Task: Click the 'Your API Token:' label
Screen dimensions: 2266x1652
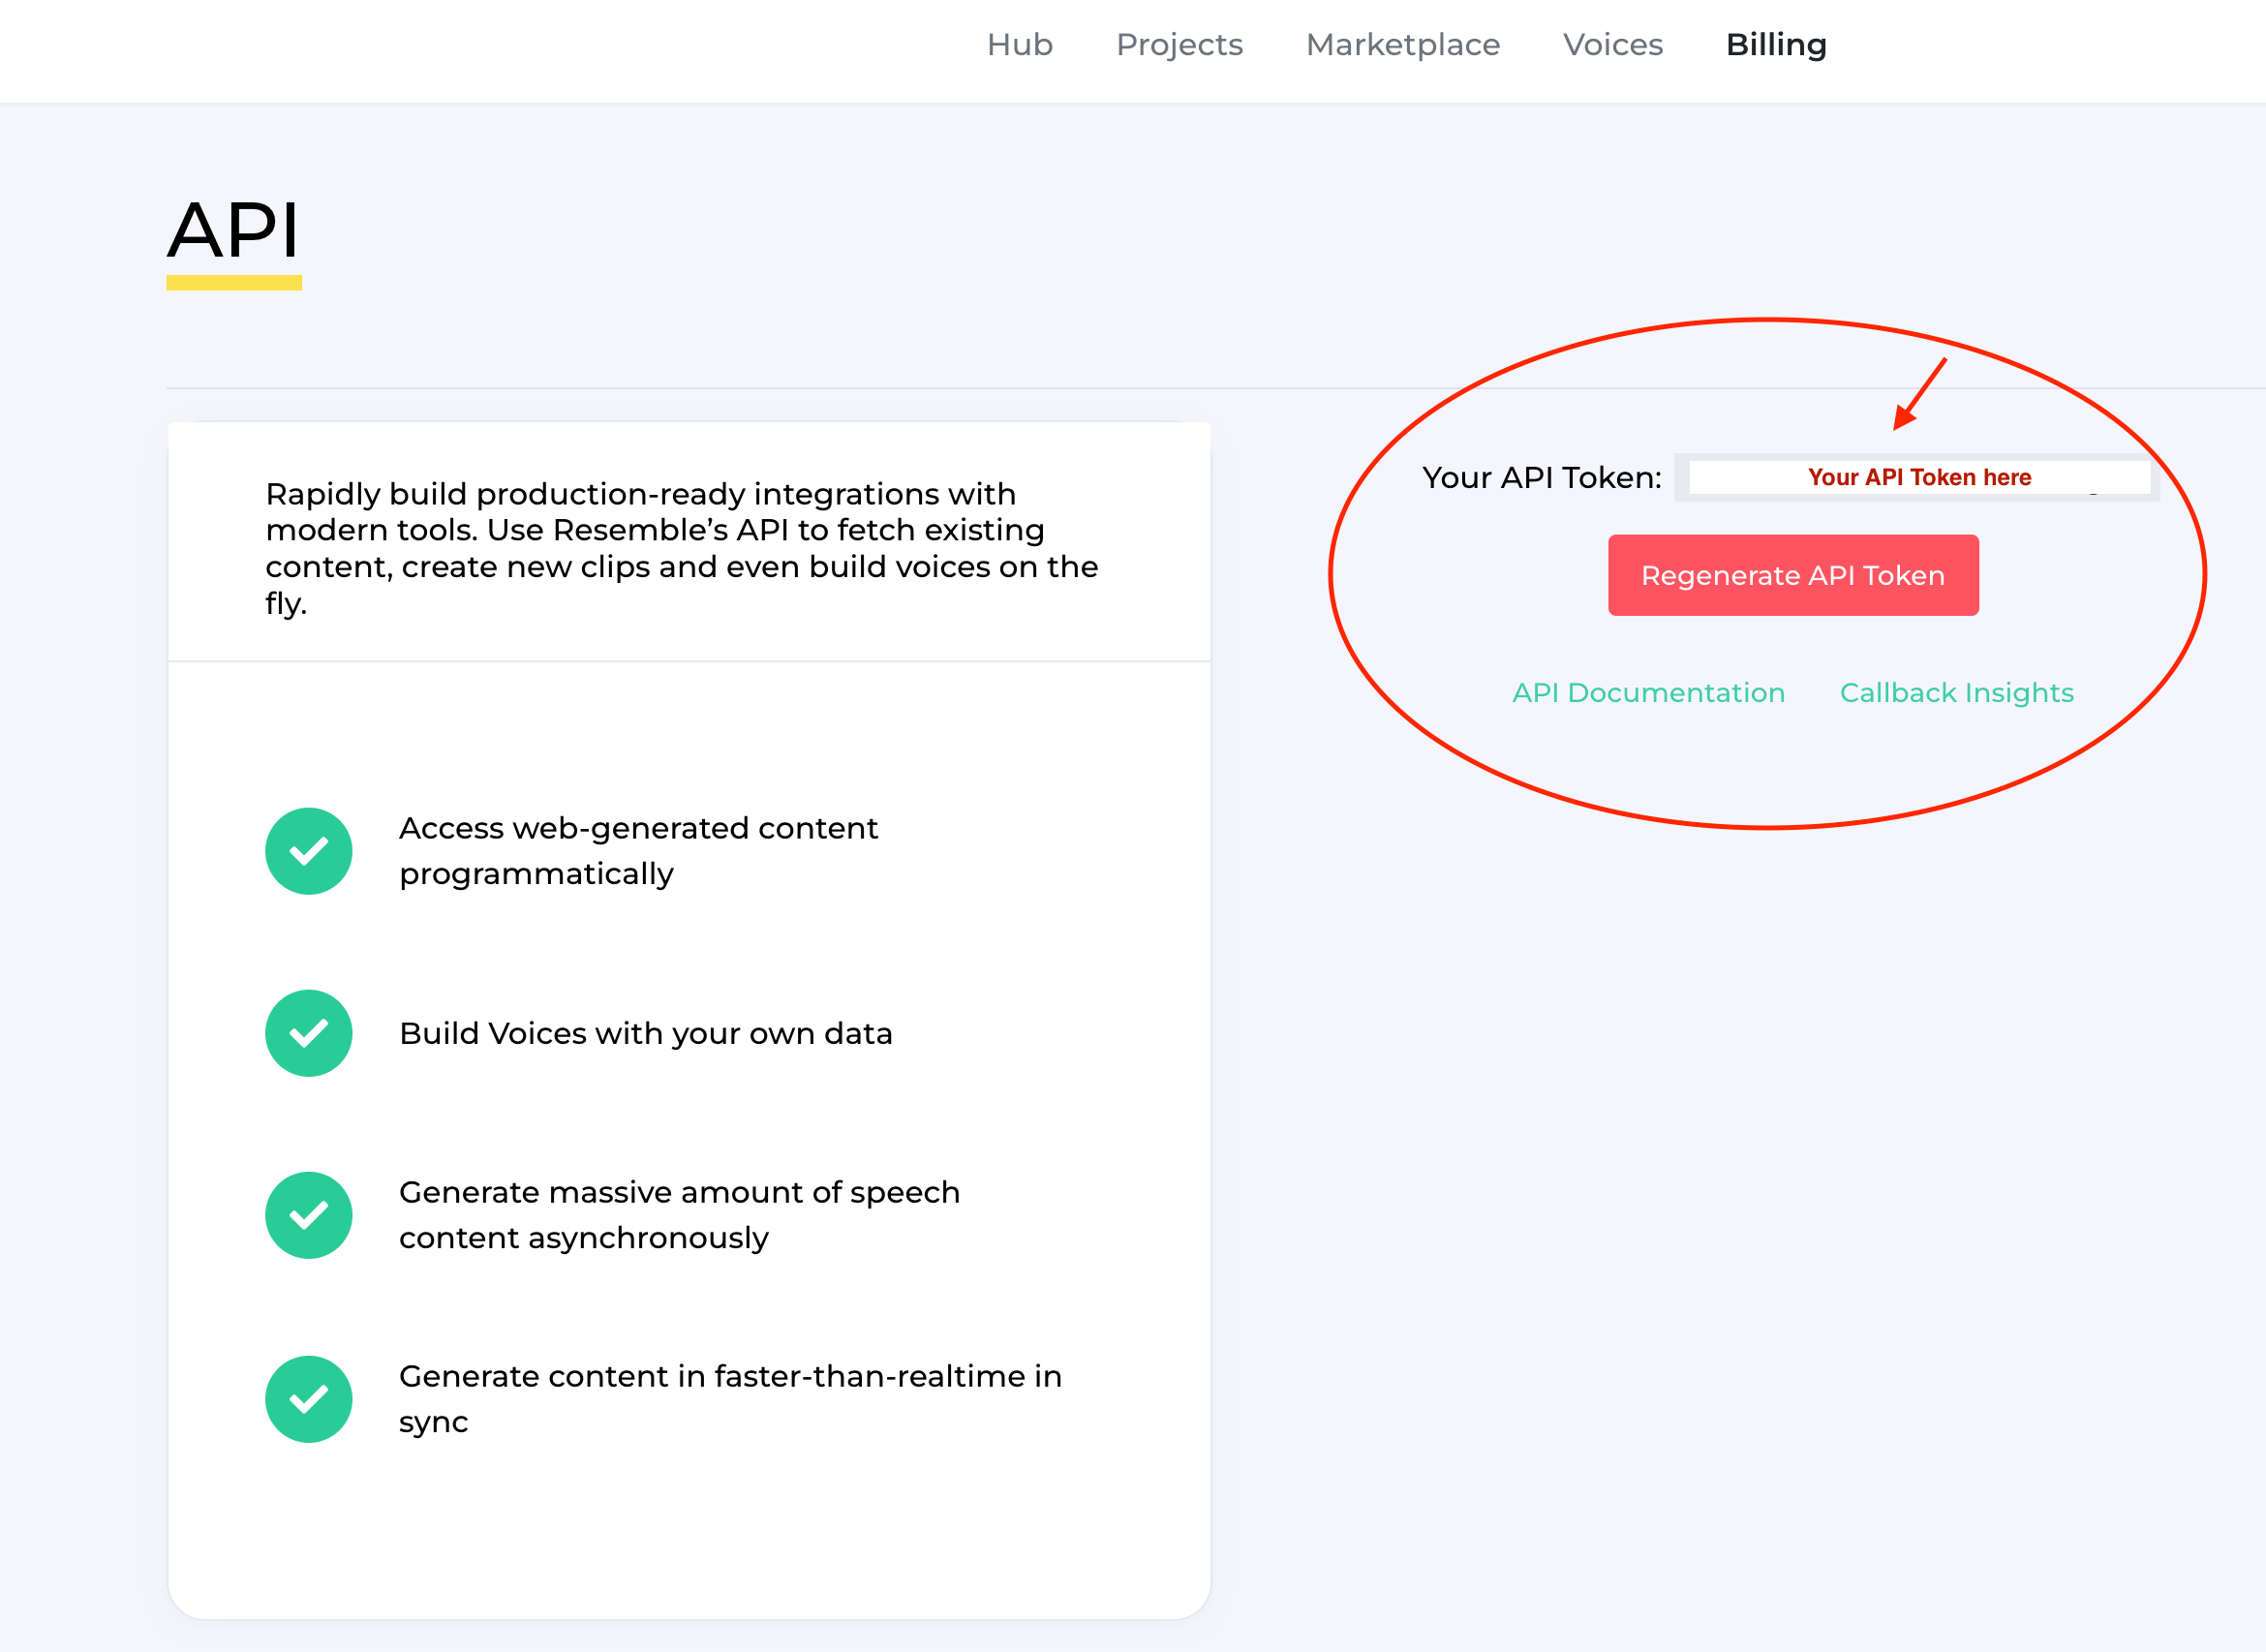Action: 1541,477
